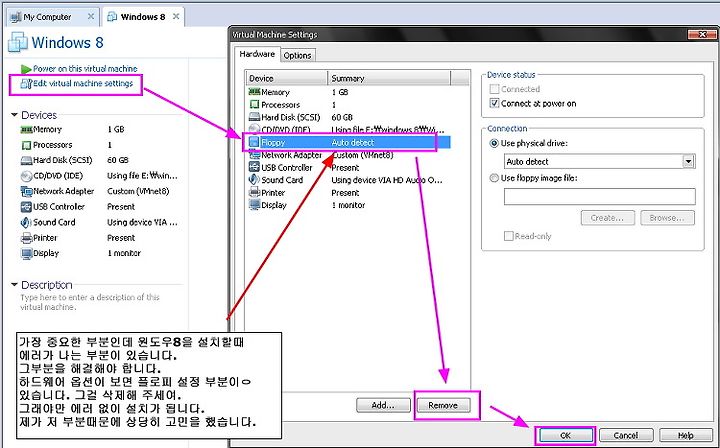Switch to the Options tab
Image resolution: width=720 pixels, height=448 pixels.
click(x=297, y=56)
